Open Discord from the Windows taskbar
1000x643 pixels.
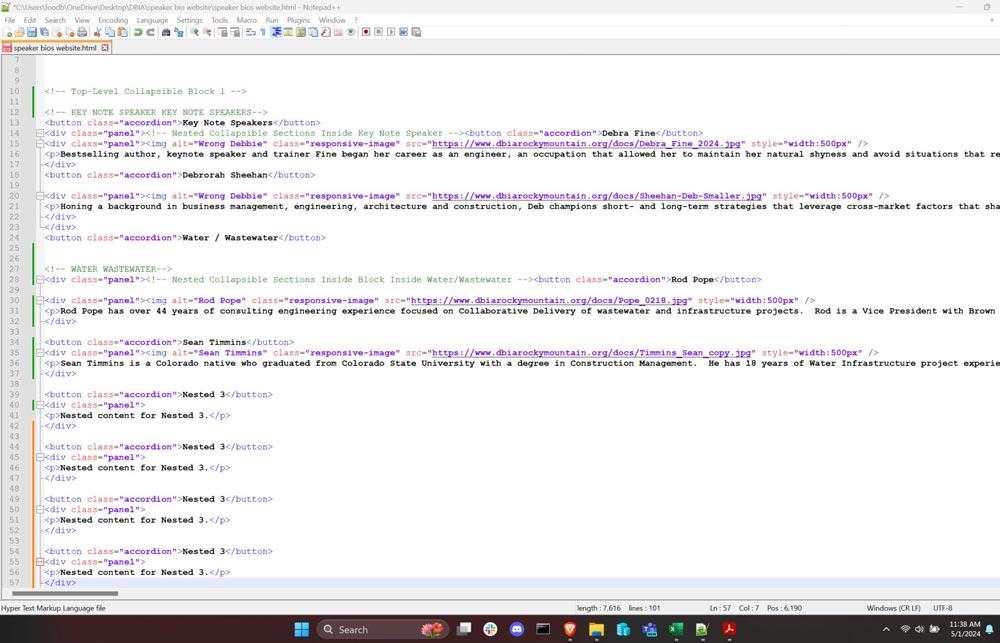[x=516, y=630]
